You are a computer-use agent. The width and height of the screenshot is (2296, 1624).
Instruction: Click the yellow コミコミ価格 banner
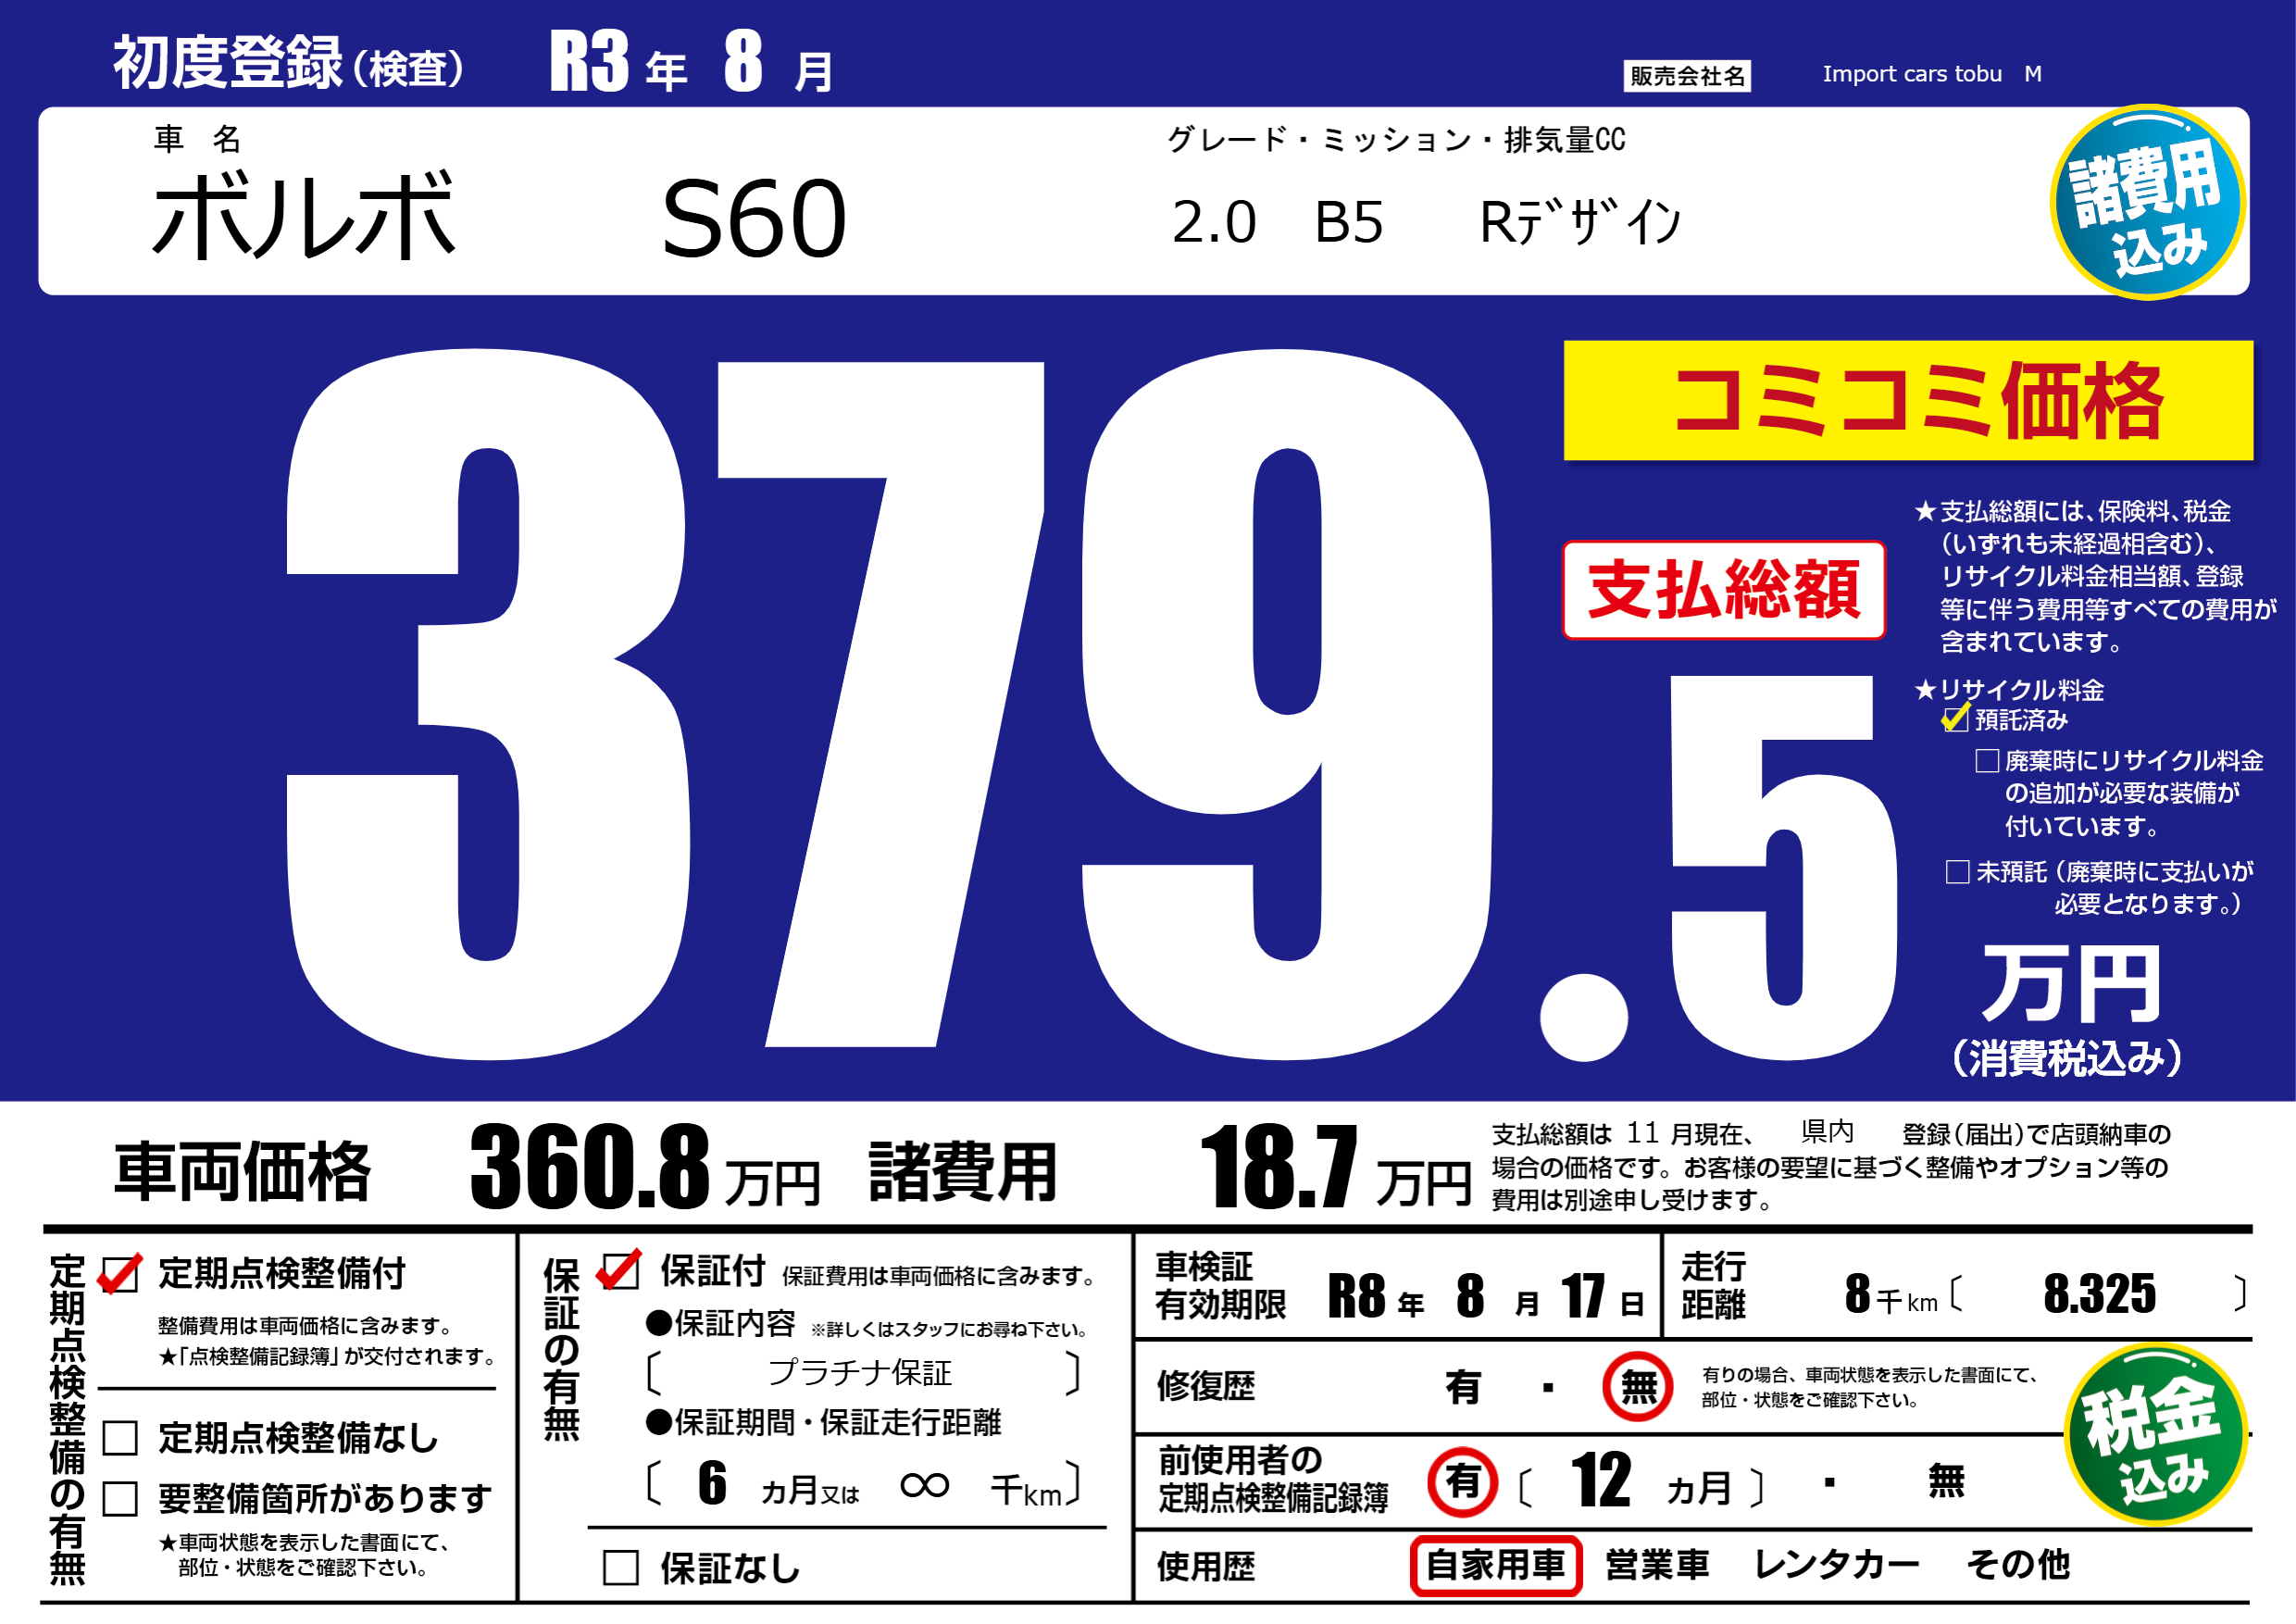[1907, 401]
